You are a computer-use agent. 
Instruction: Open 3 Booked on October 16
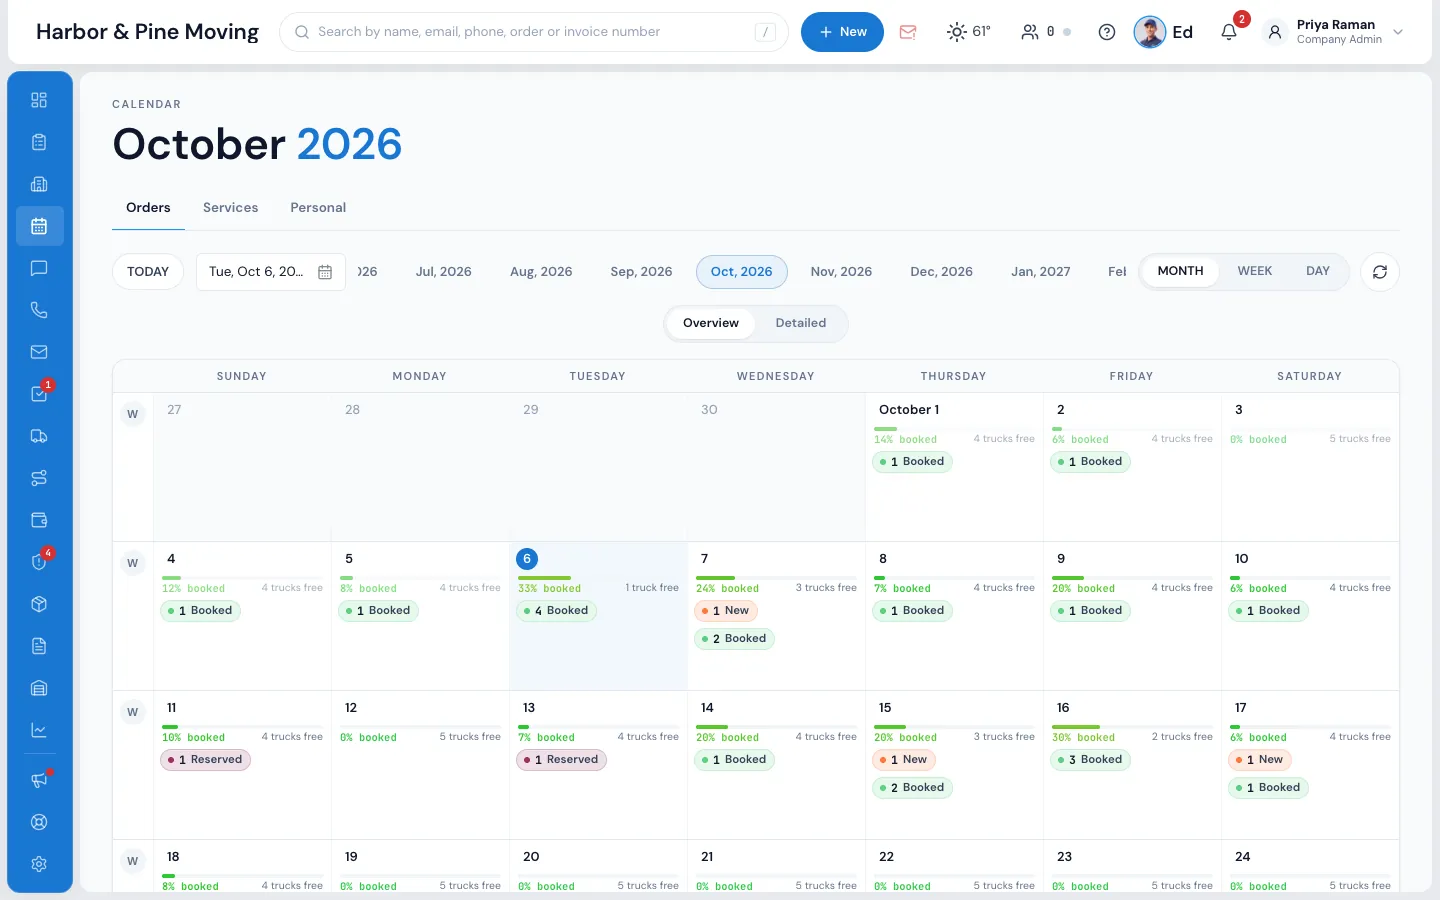[1092, 760]
